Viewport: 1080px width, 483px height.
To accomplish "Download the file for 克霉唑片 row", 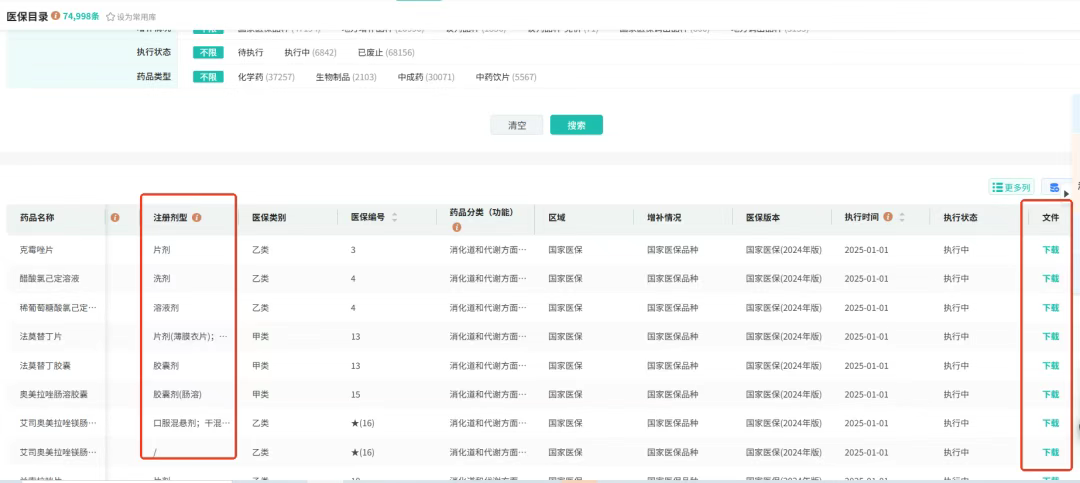I will pos(1050,250).
